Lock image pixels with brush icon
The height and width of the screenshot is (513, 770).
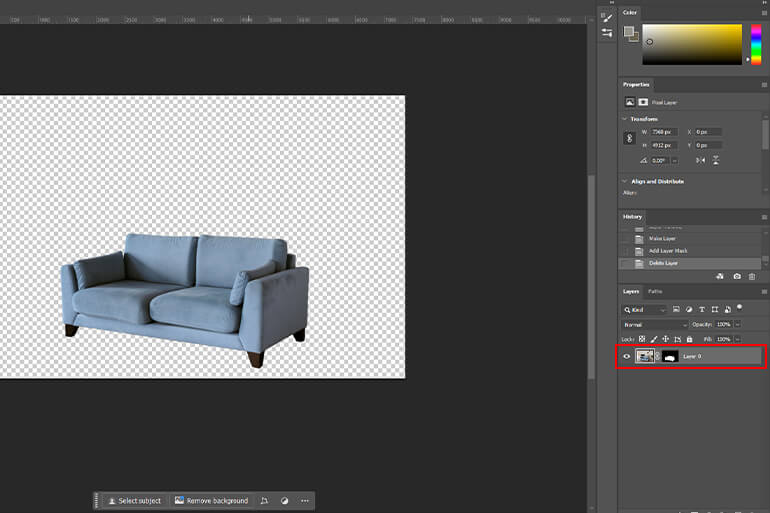[x=654, y=339]
